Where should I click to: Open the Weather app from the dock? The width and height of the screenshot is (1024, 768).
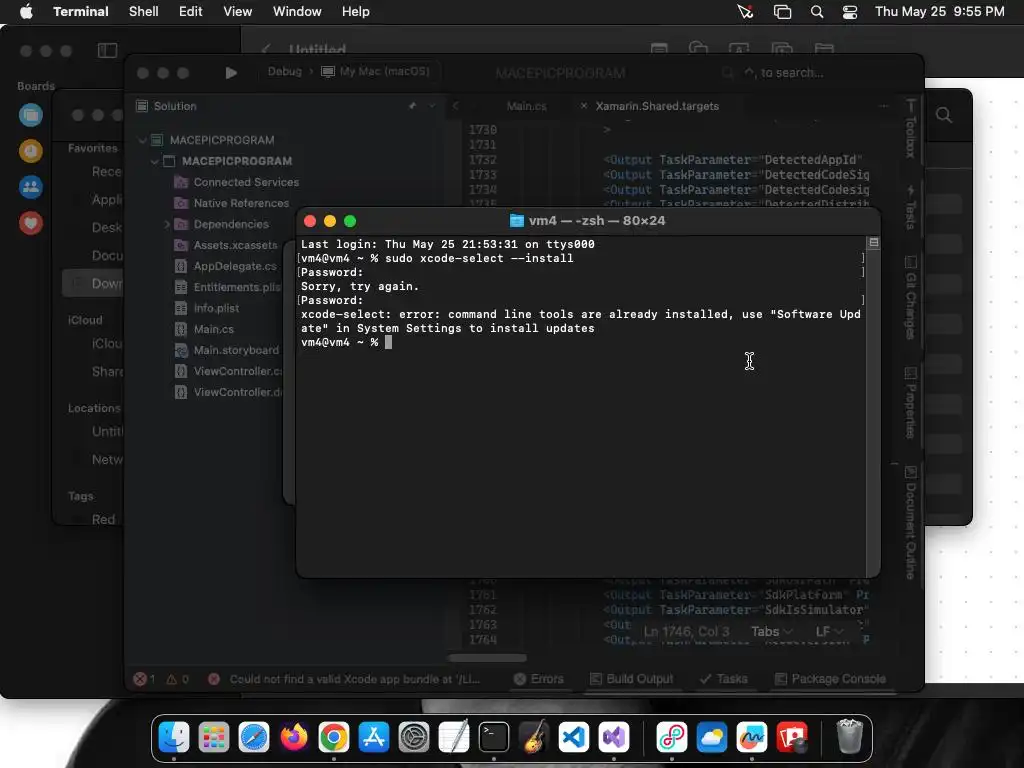[x=712, y=738]
